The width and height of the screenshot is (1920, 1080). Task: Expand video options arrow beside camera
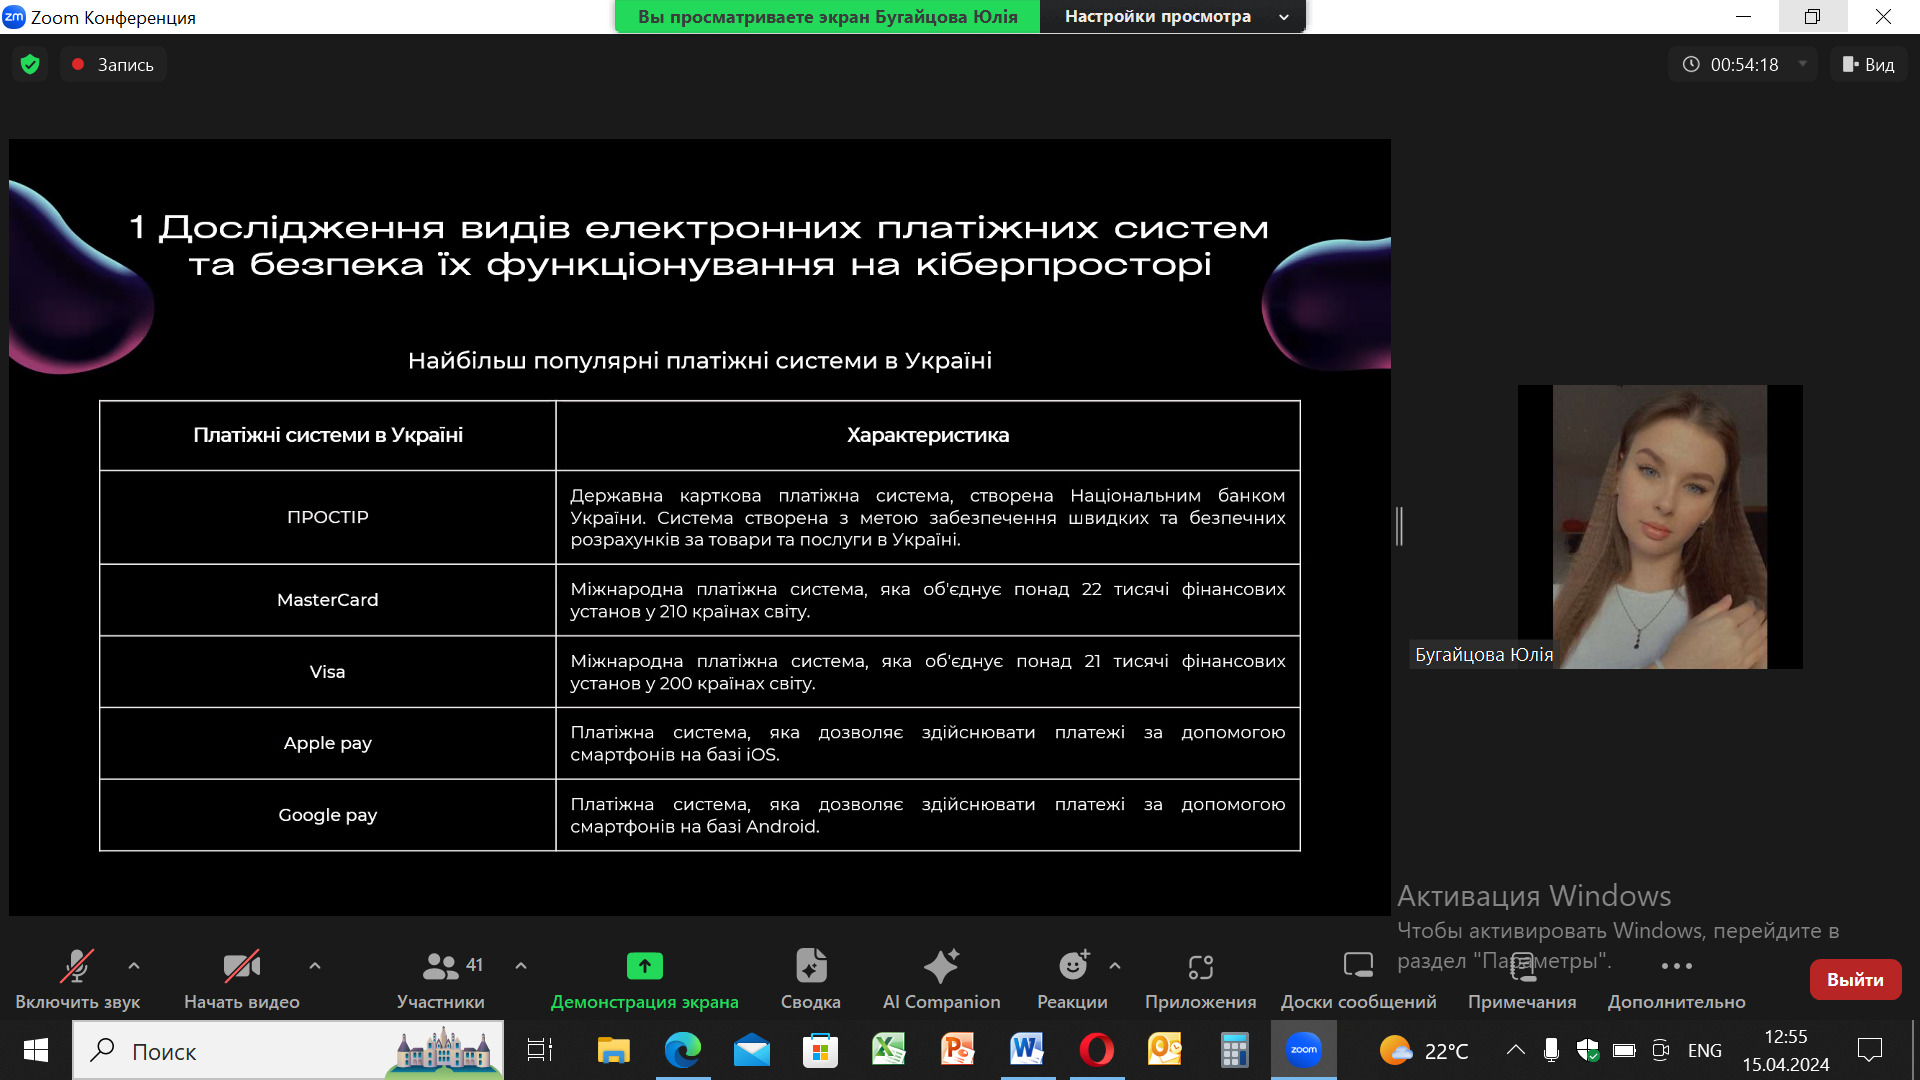pos(315,966)
